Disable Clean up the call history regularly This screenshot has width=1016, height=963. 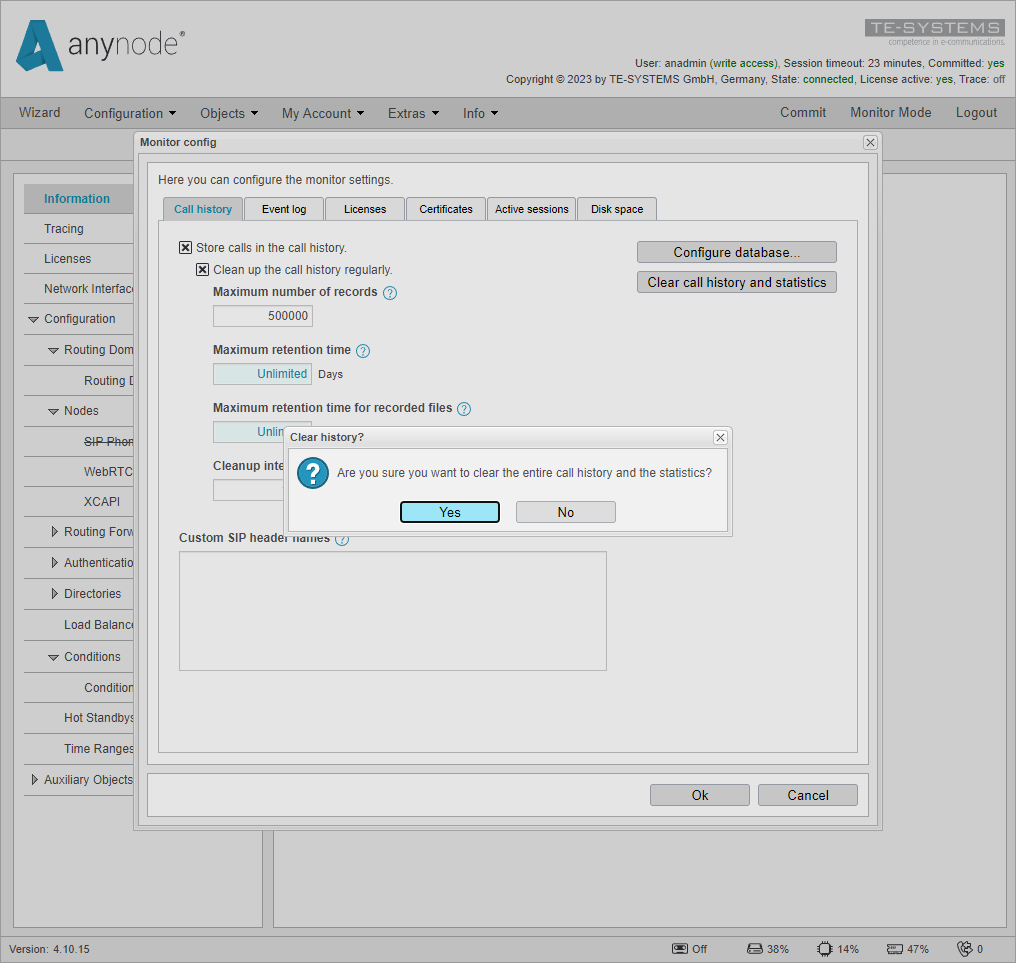[203, 269]
